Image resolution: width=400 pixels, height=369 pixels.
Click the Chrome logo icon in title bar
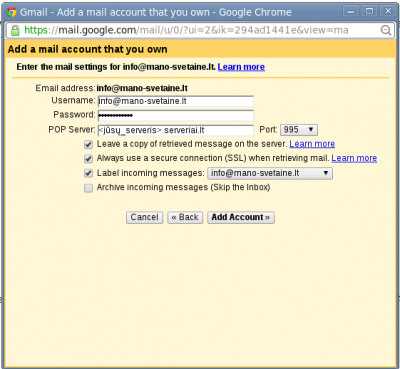click(x=12, y=13)
